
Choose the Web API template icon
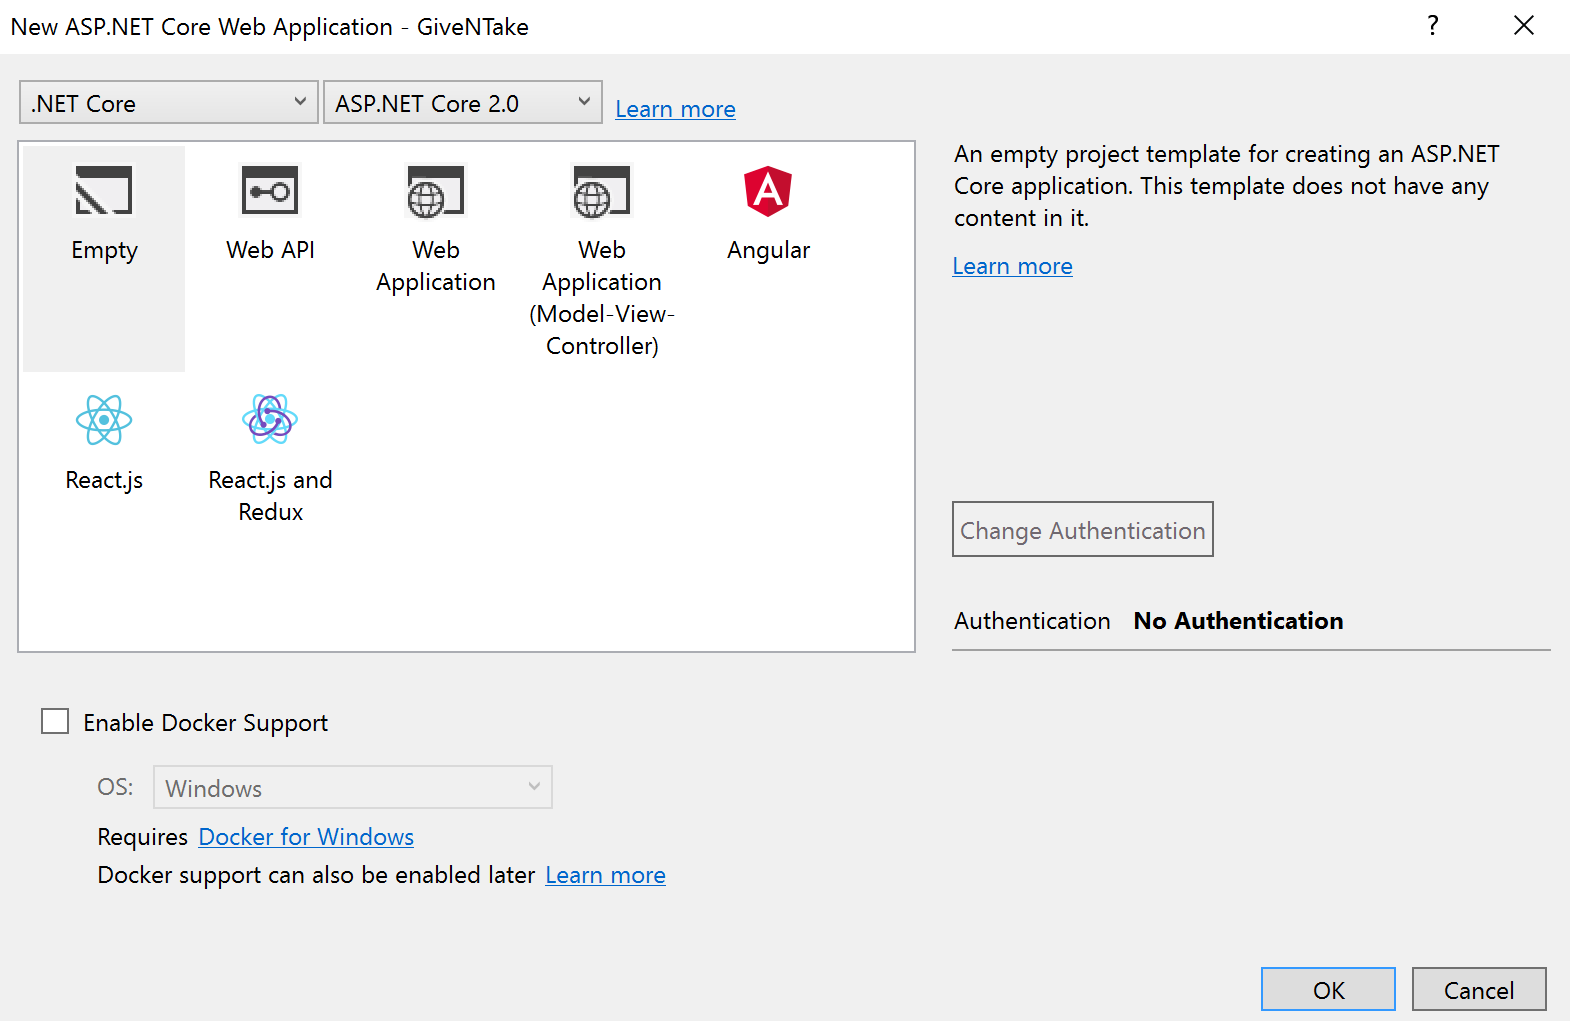pos(270,191)
